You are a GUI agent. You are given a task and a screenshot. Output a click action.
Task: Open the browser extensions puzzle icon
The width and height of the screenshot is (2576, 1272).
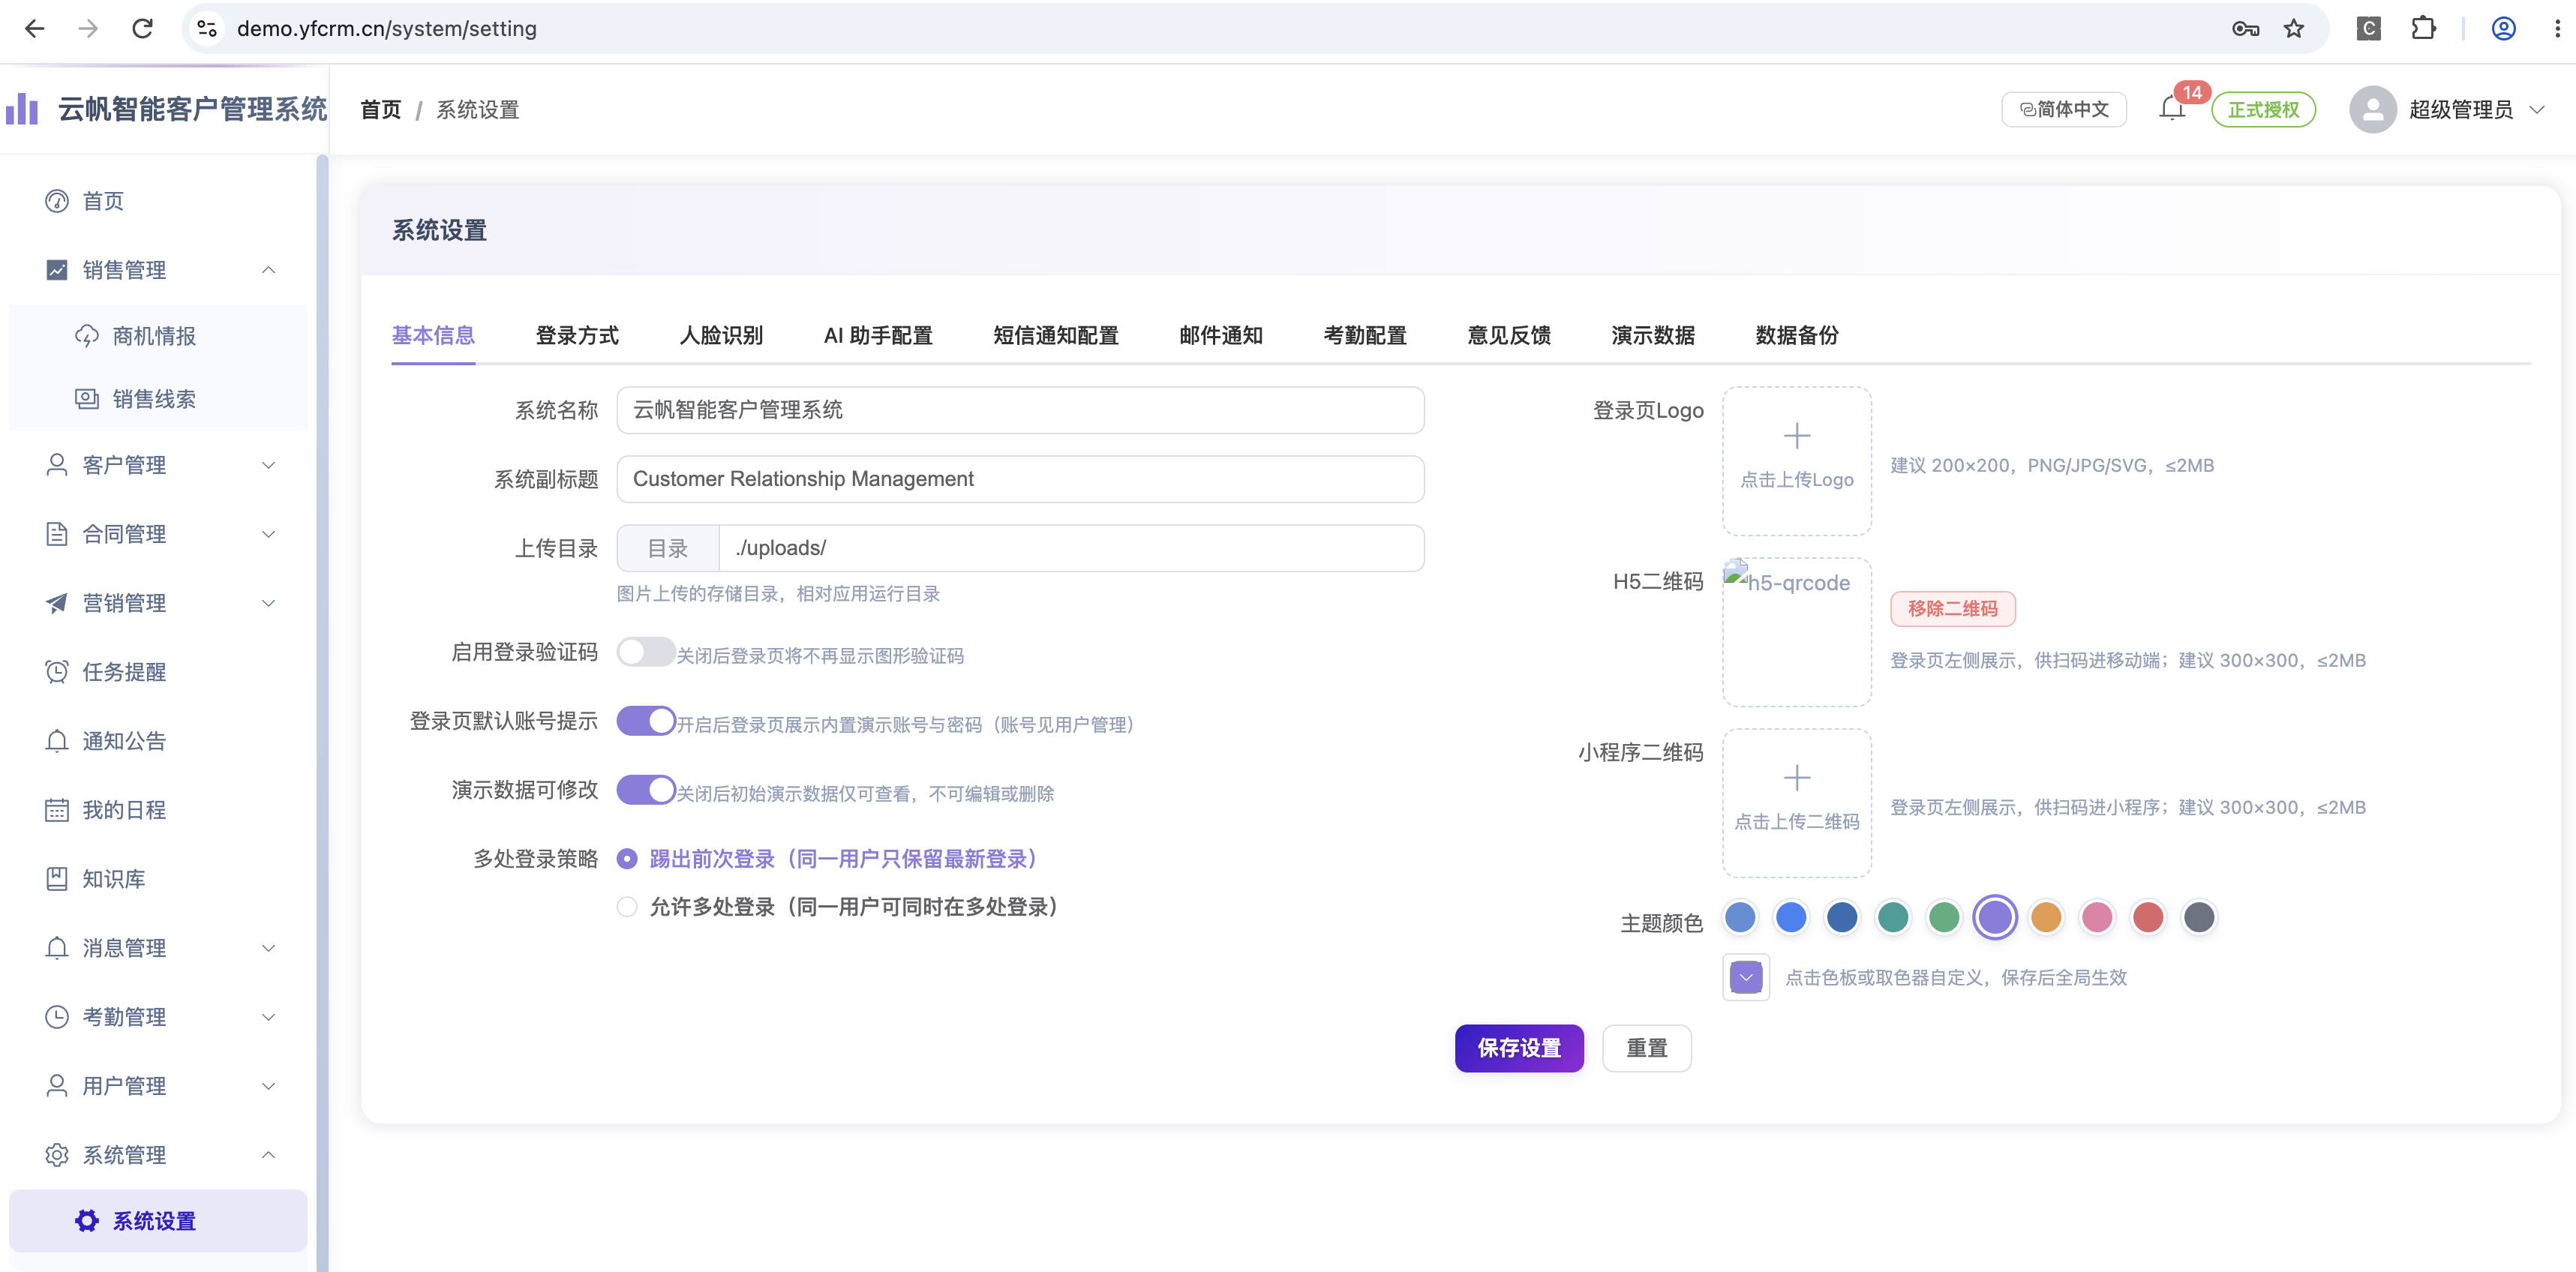pos(2424,28)
